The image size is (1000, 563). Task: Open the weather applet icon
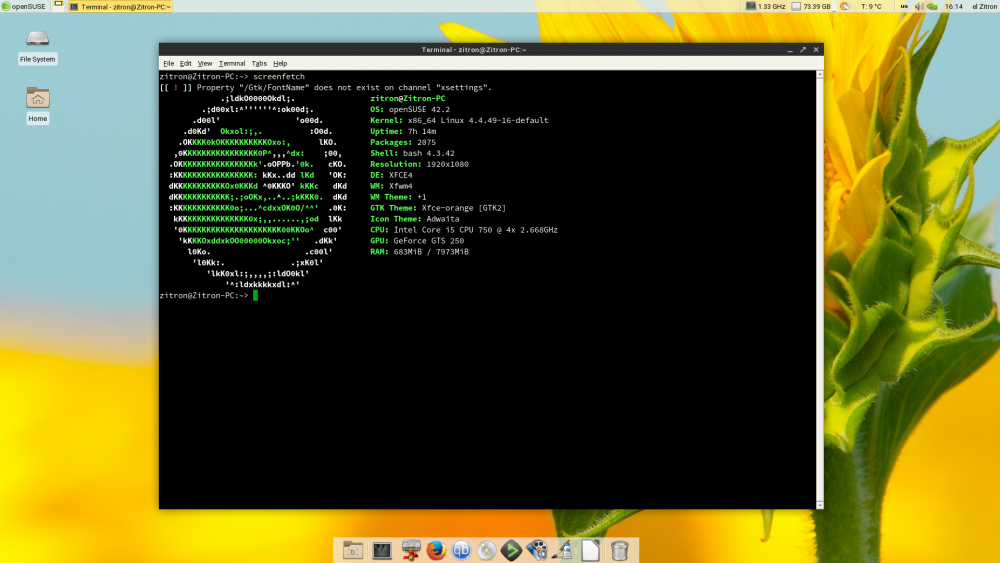pyautogui.click(x=845, y=6)
